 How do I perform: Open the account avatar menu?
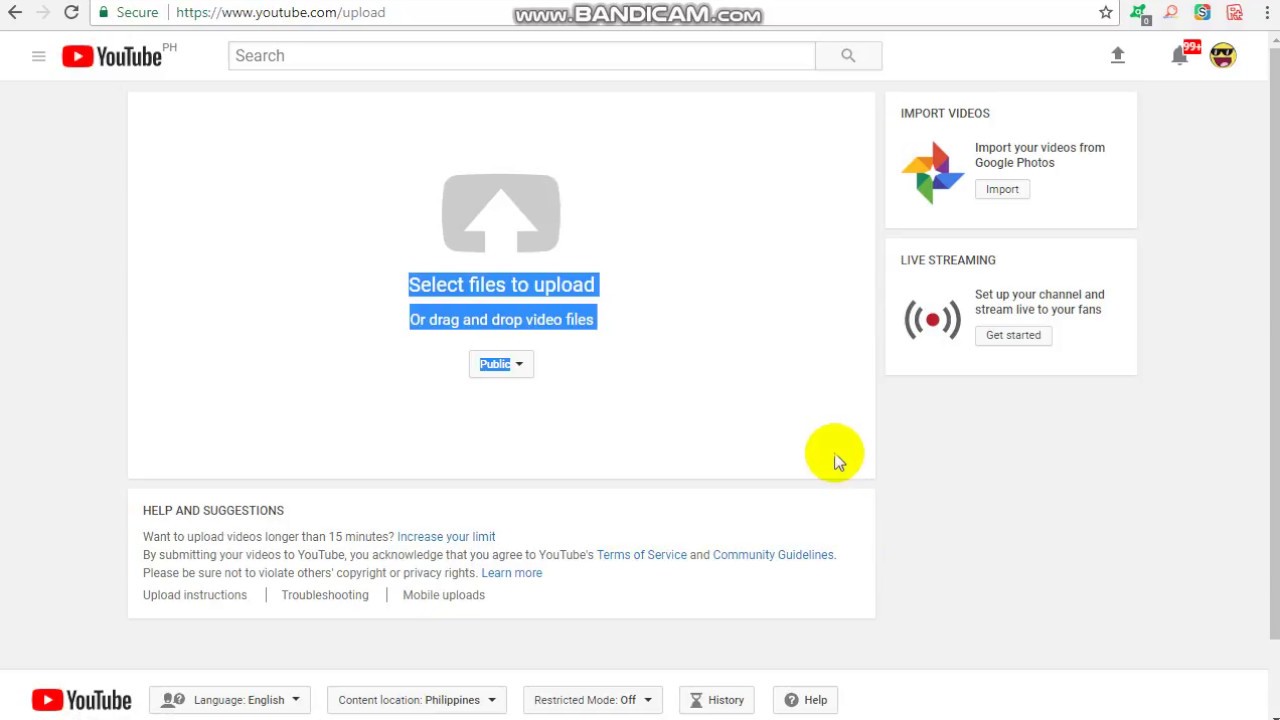1223,56
